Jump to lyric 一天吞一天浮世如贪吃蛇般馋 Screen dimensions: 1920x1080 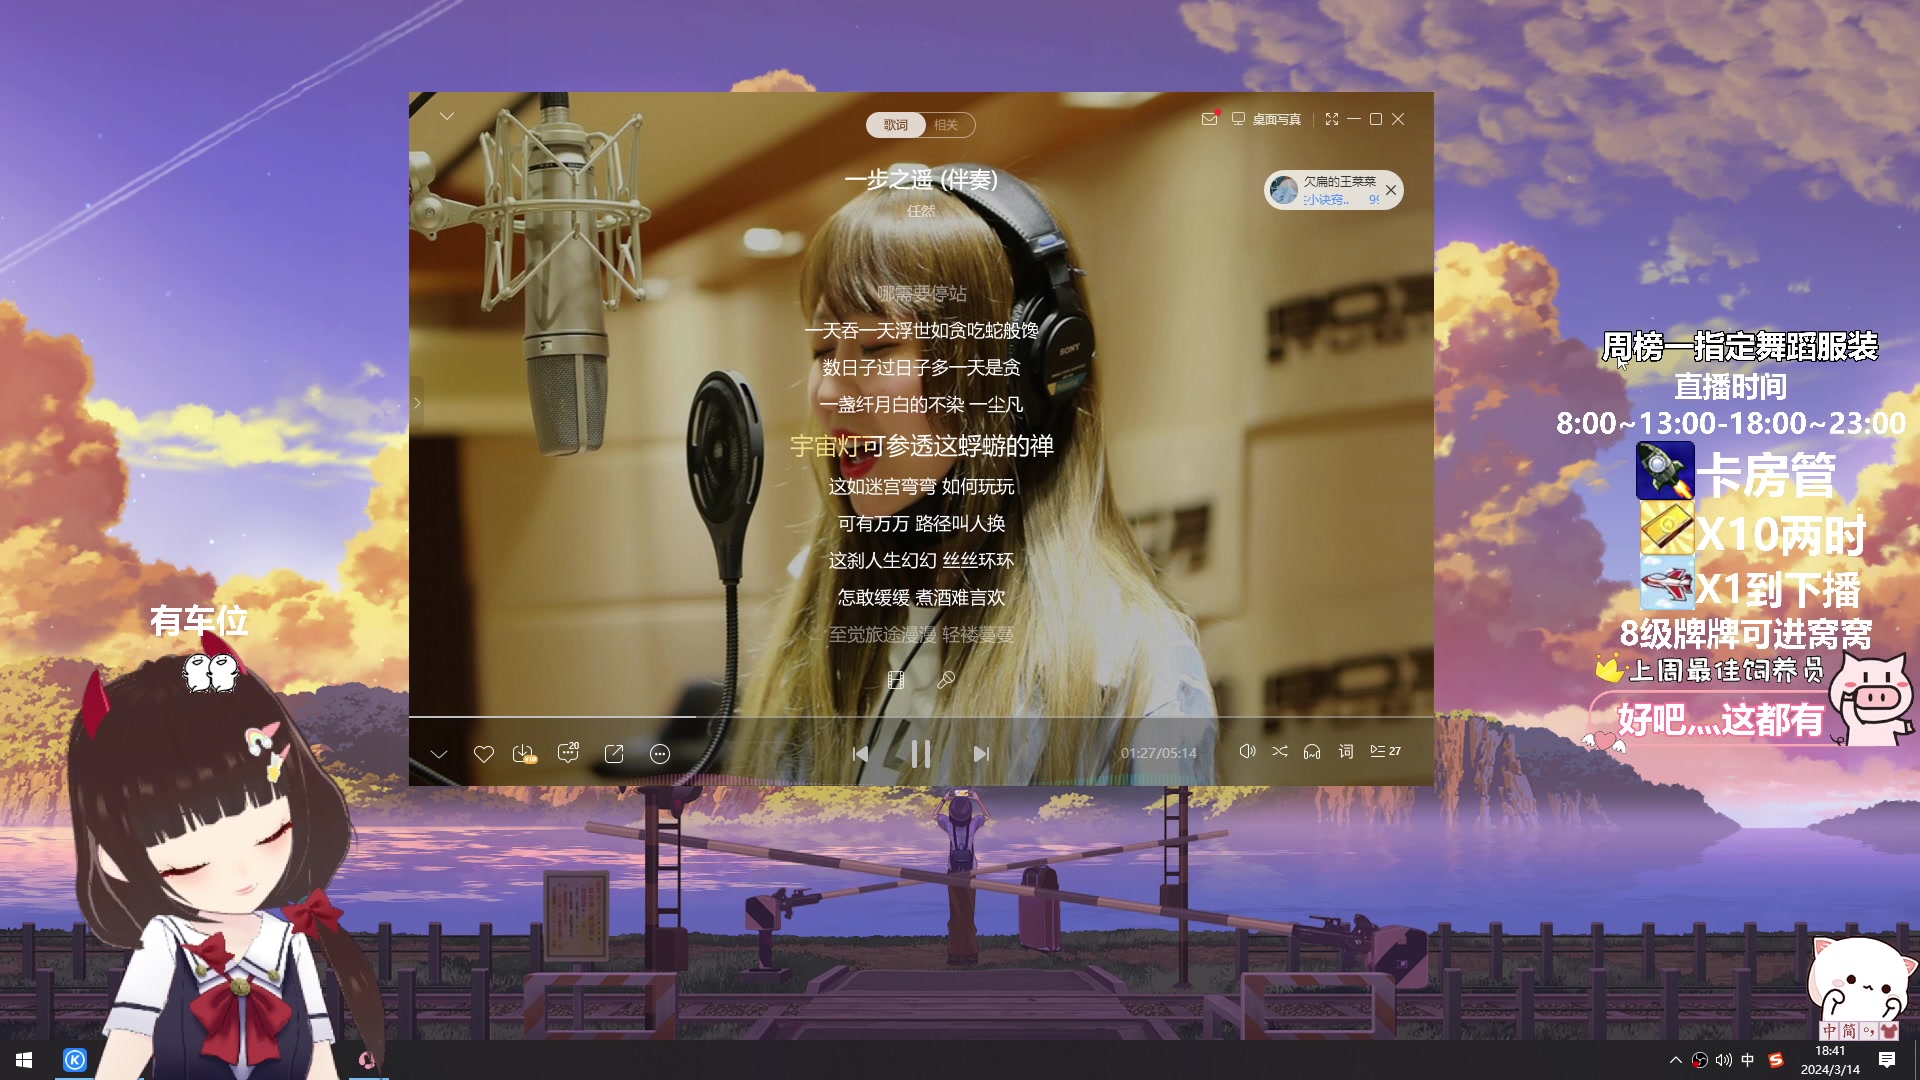(x=921, y=331)
